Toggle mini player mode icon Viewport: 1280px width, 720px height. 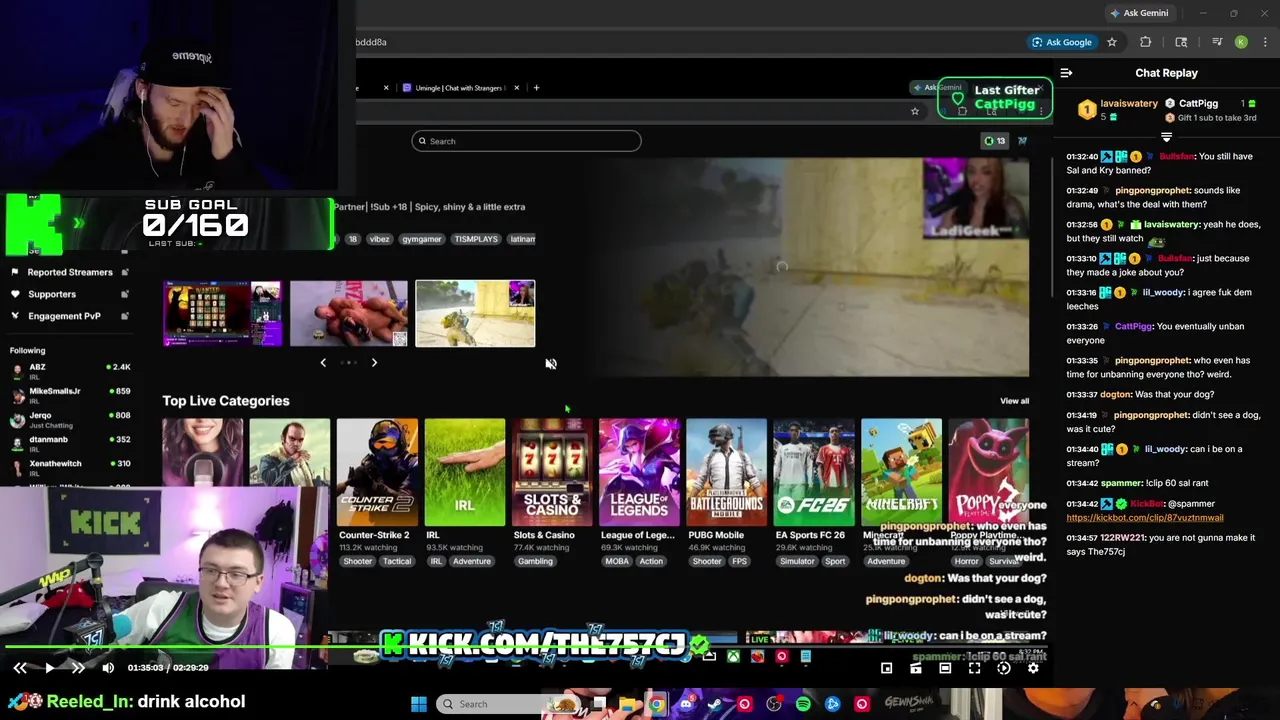point(886,668)
